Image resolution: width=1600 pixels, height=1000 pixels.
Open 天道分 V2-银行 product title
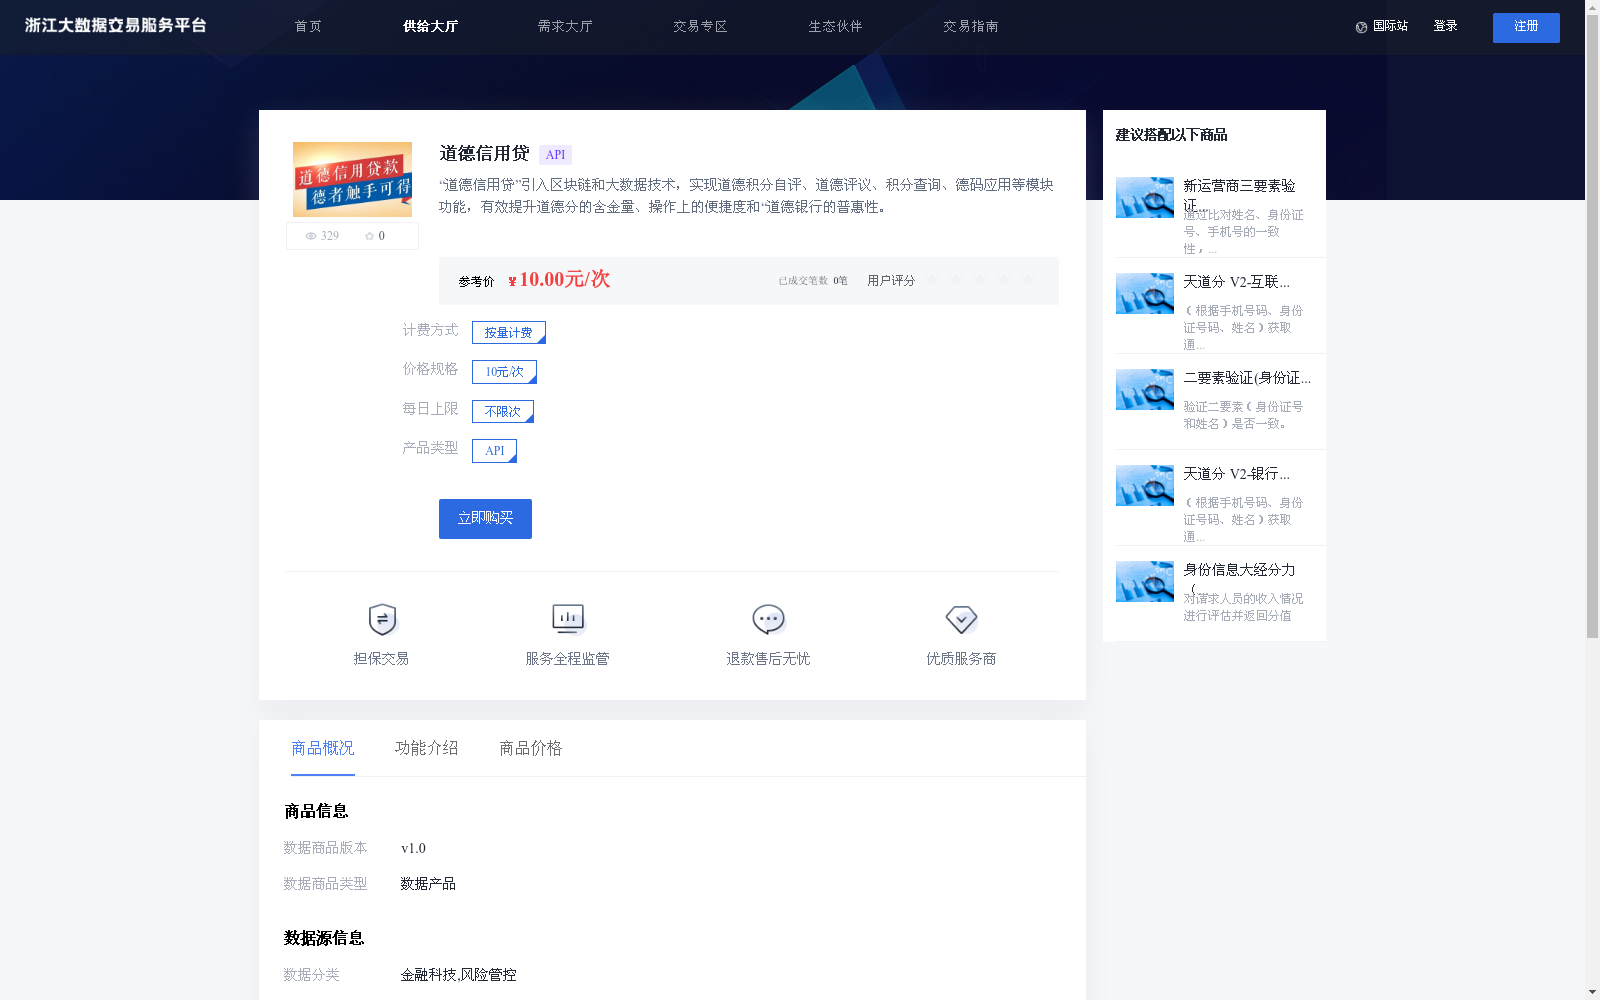point(1236,474)
